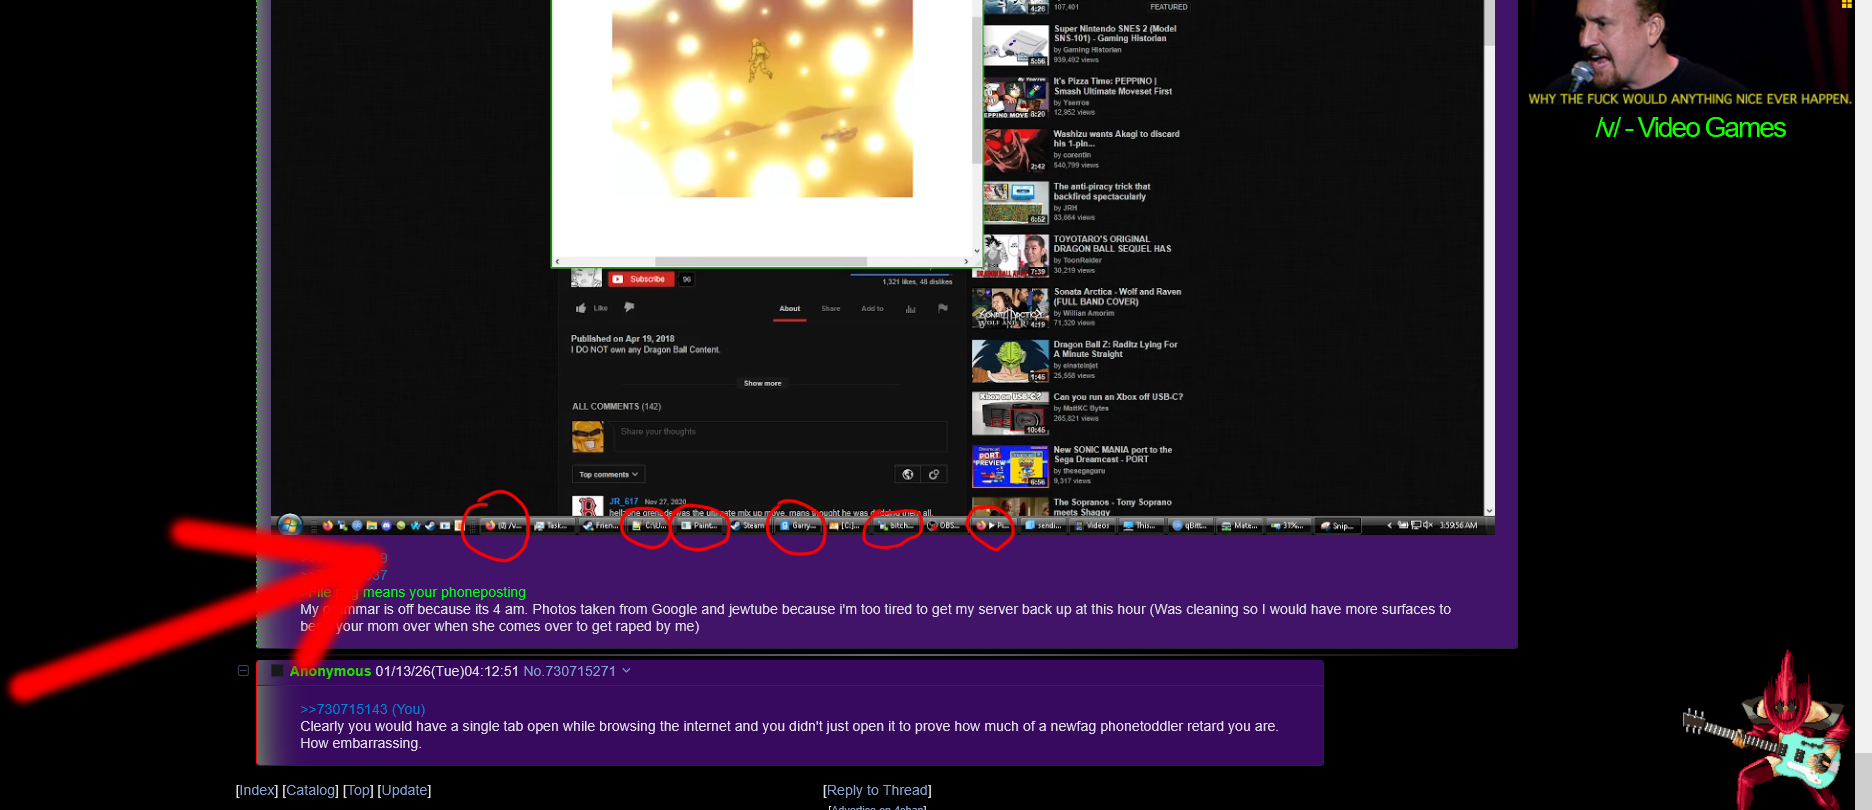Collapse the reply post No.730715271
This screenshot has width=1872, height=810.
click(243, 671)
